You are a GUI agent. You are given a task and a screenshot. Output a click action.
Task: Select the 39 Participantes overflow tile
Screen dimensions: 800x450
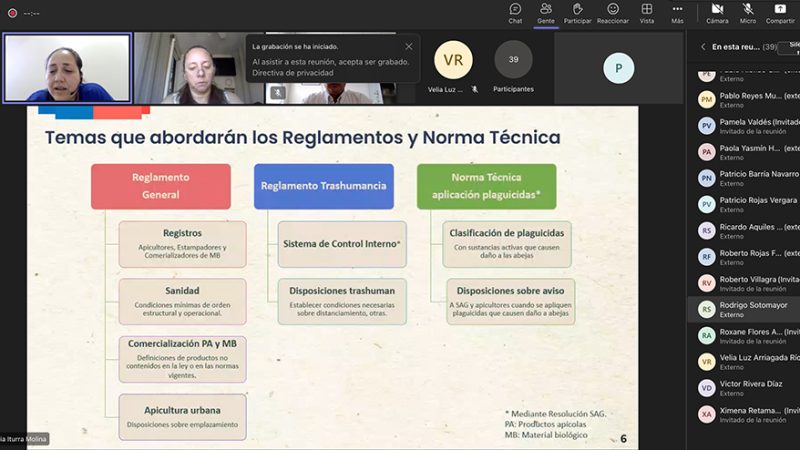pos(513,66)
